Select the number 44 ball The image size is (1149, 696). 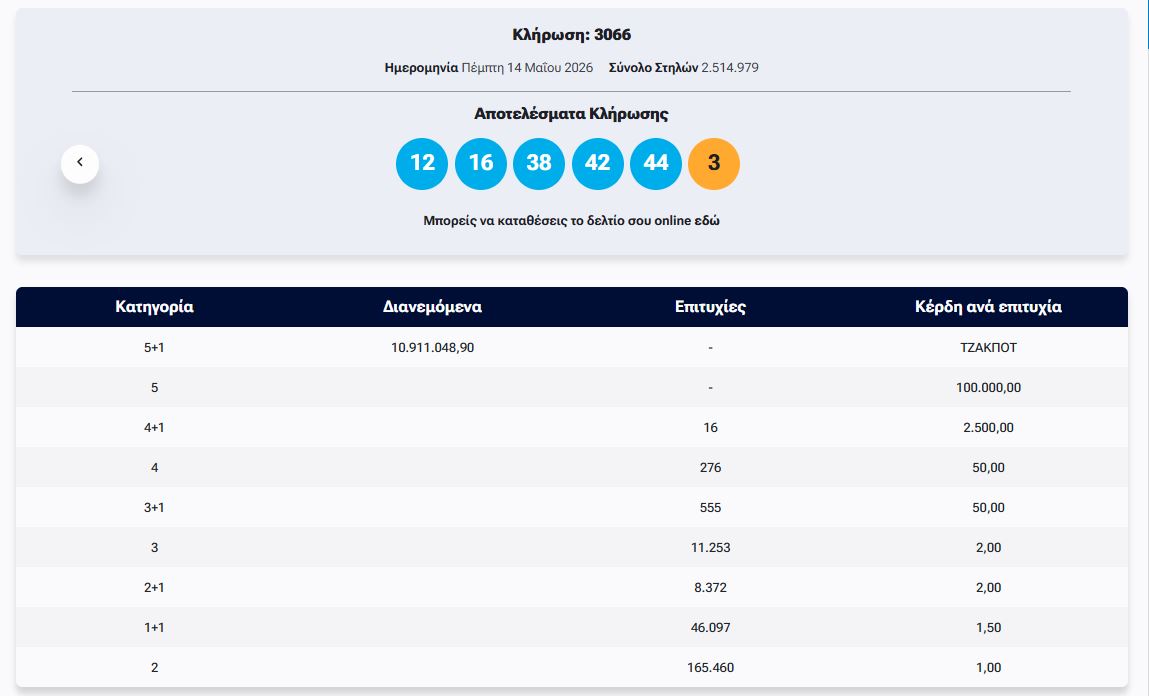click(x=656, y=163)
